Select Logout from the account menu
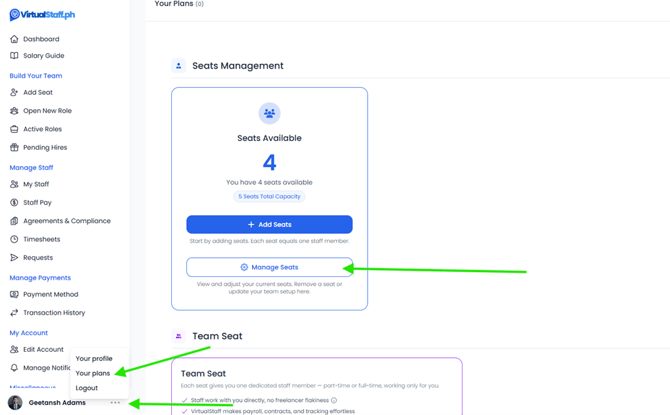Viewport: 670px width, 415px height. click(87, 388)
